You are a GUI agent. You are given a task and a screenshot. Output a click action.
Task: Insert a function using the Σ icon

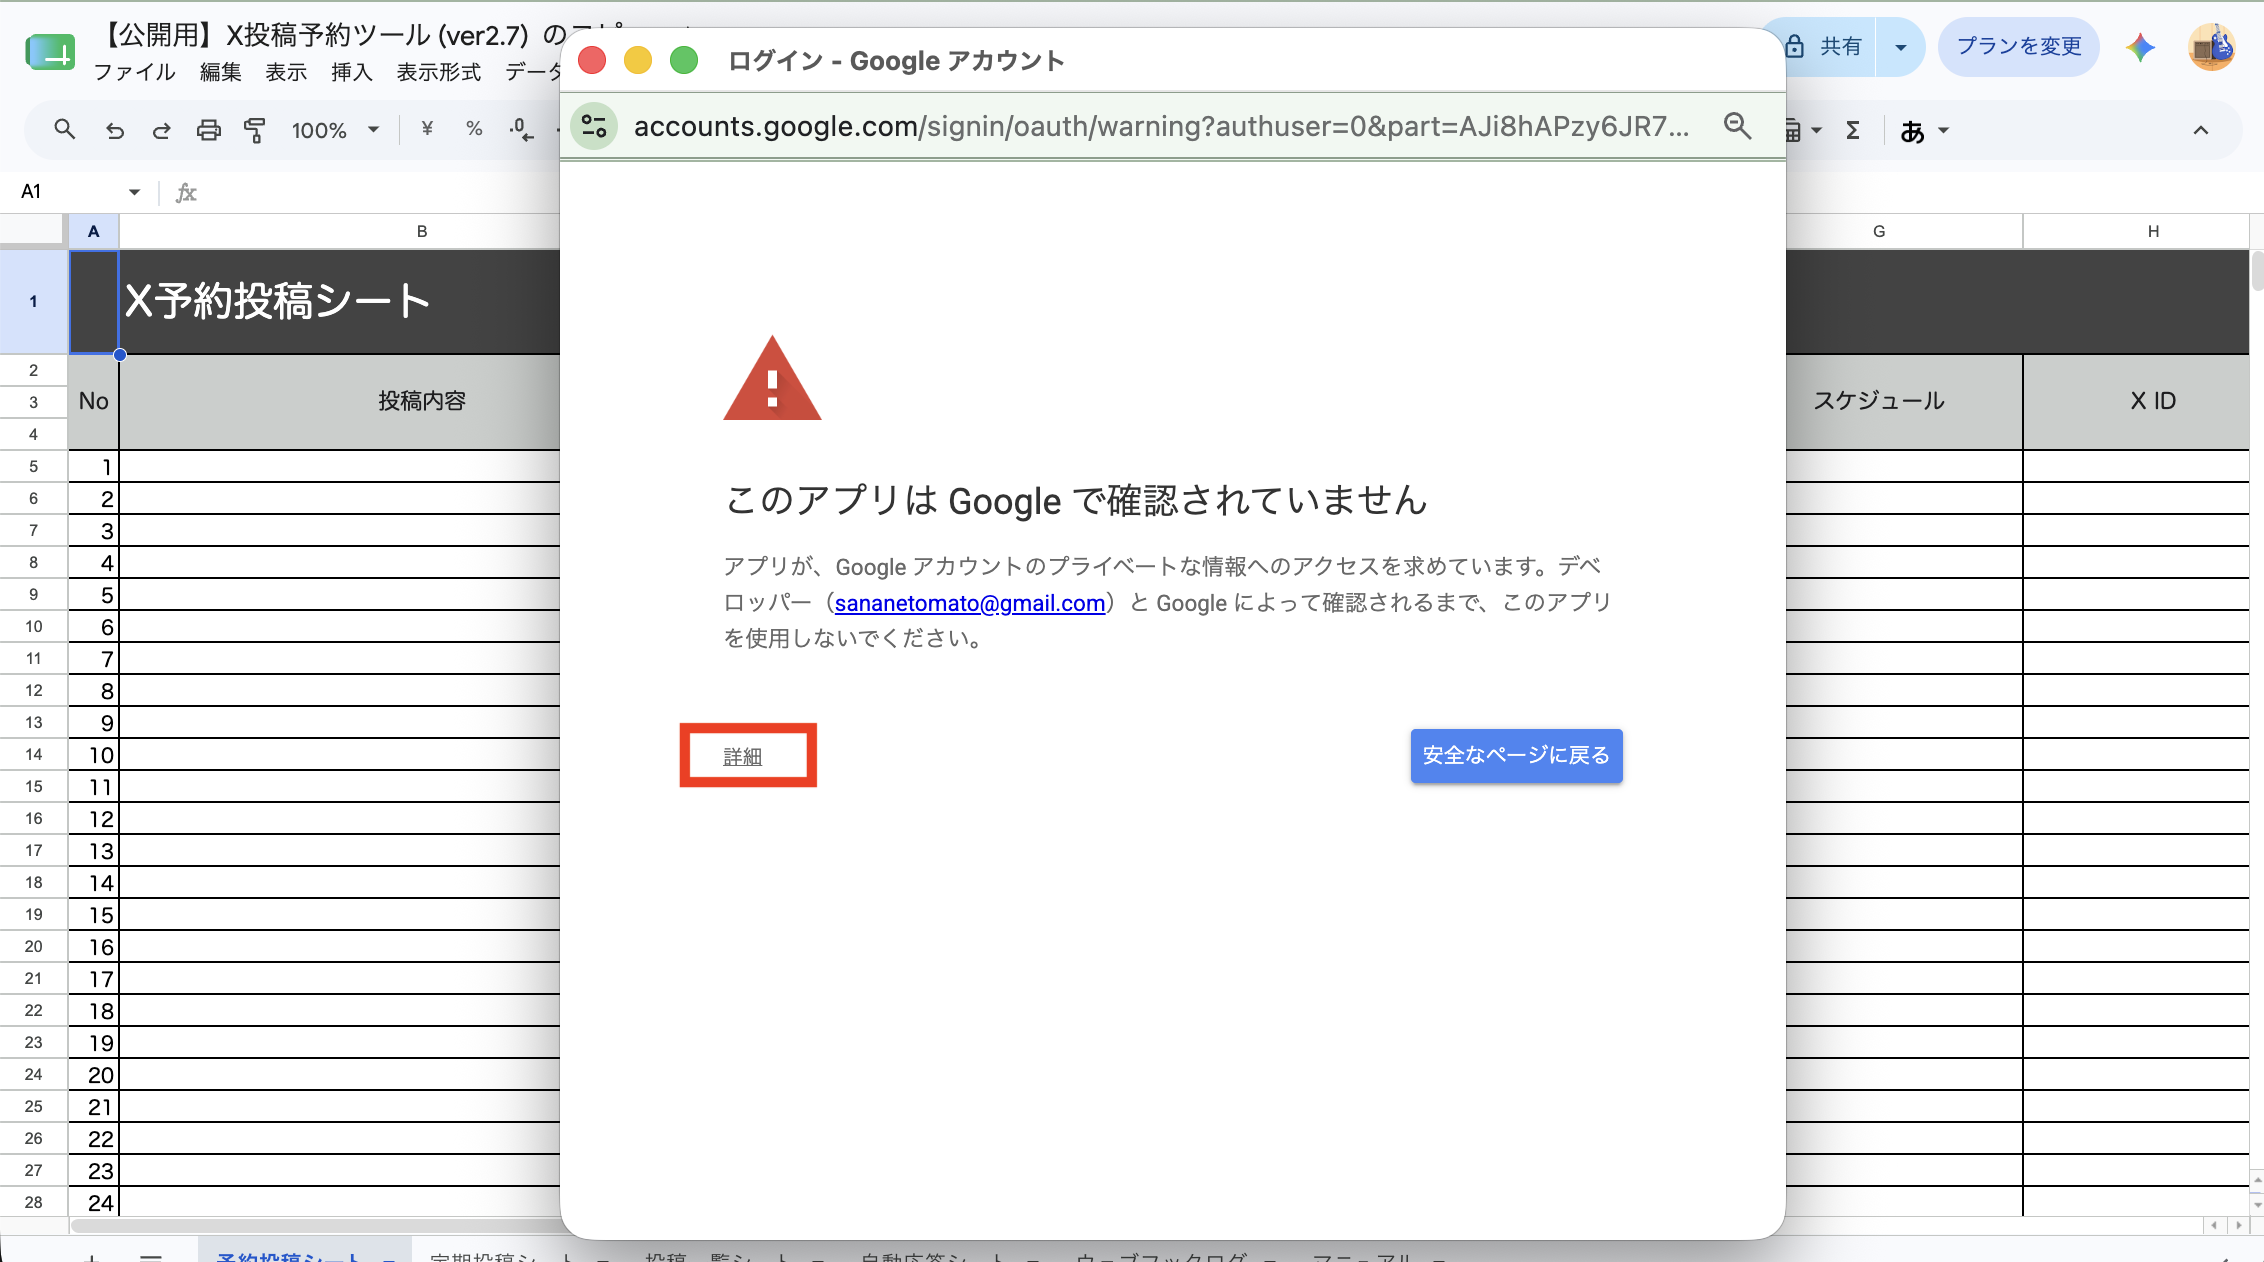(1852, 130)
